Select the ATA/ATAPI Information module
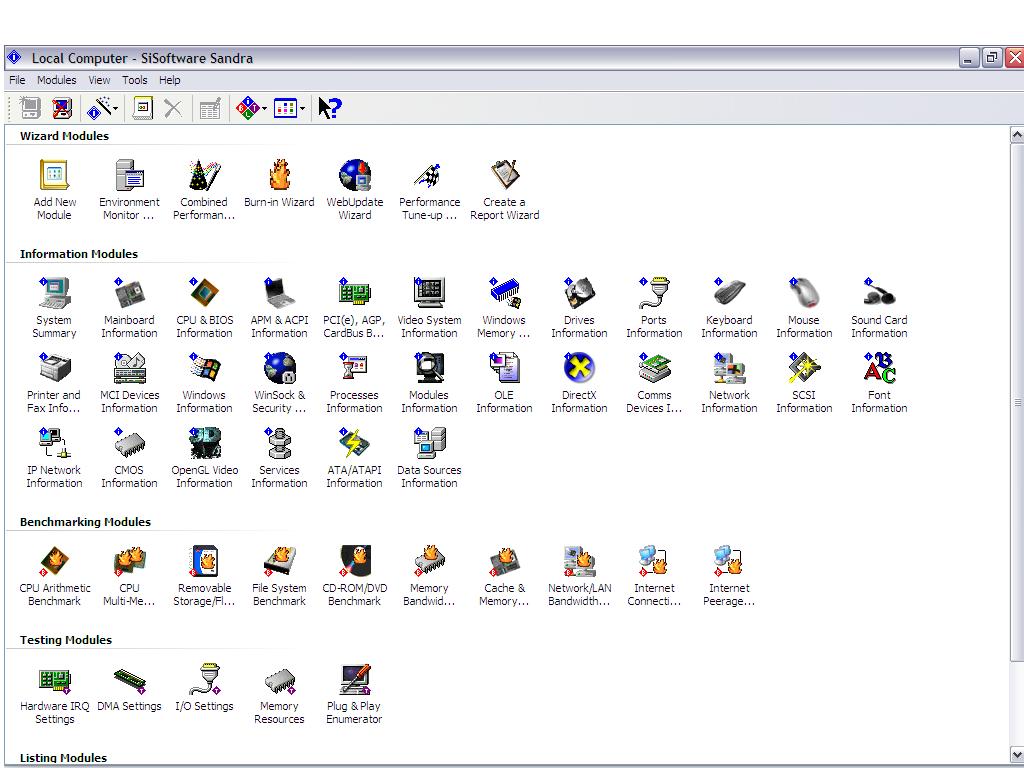The width and height of the screenshot is (1024, 768). tap(354, 458)
